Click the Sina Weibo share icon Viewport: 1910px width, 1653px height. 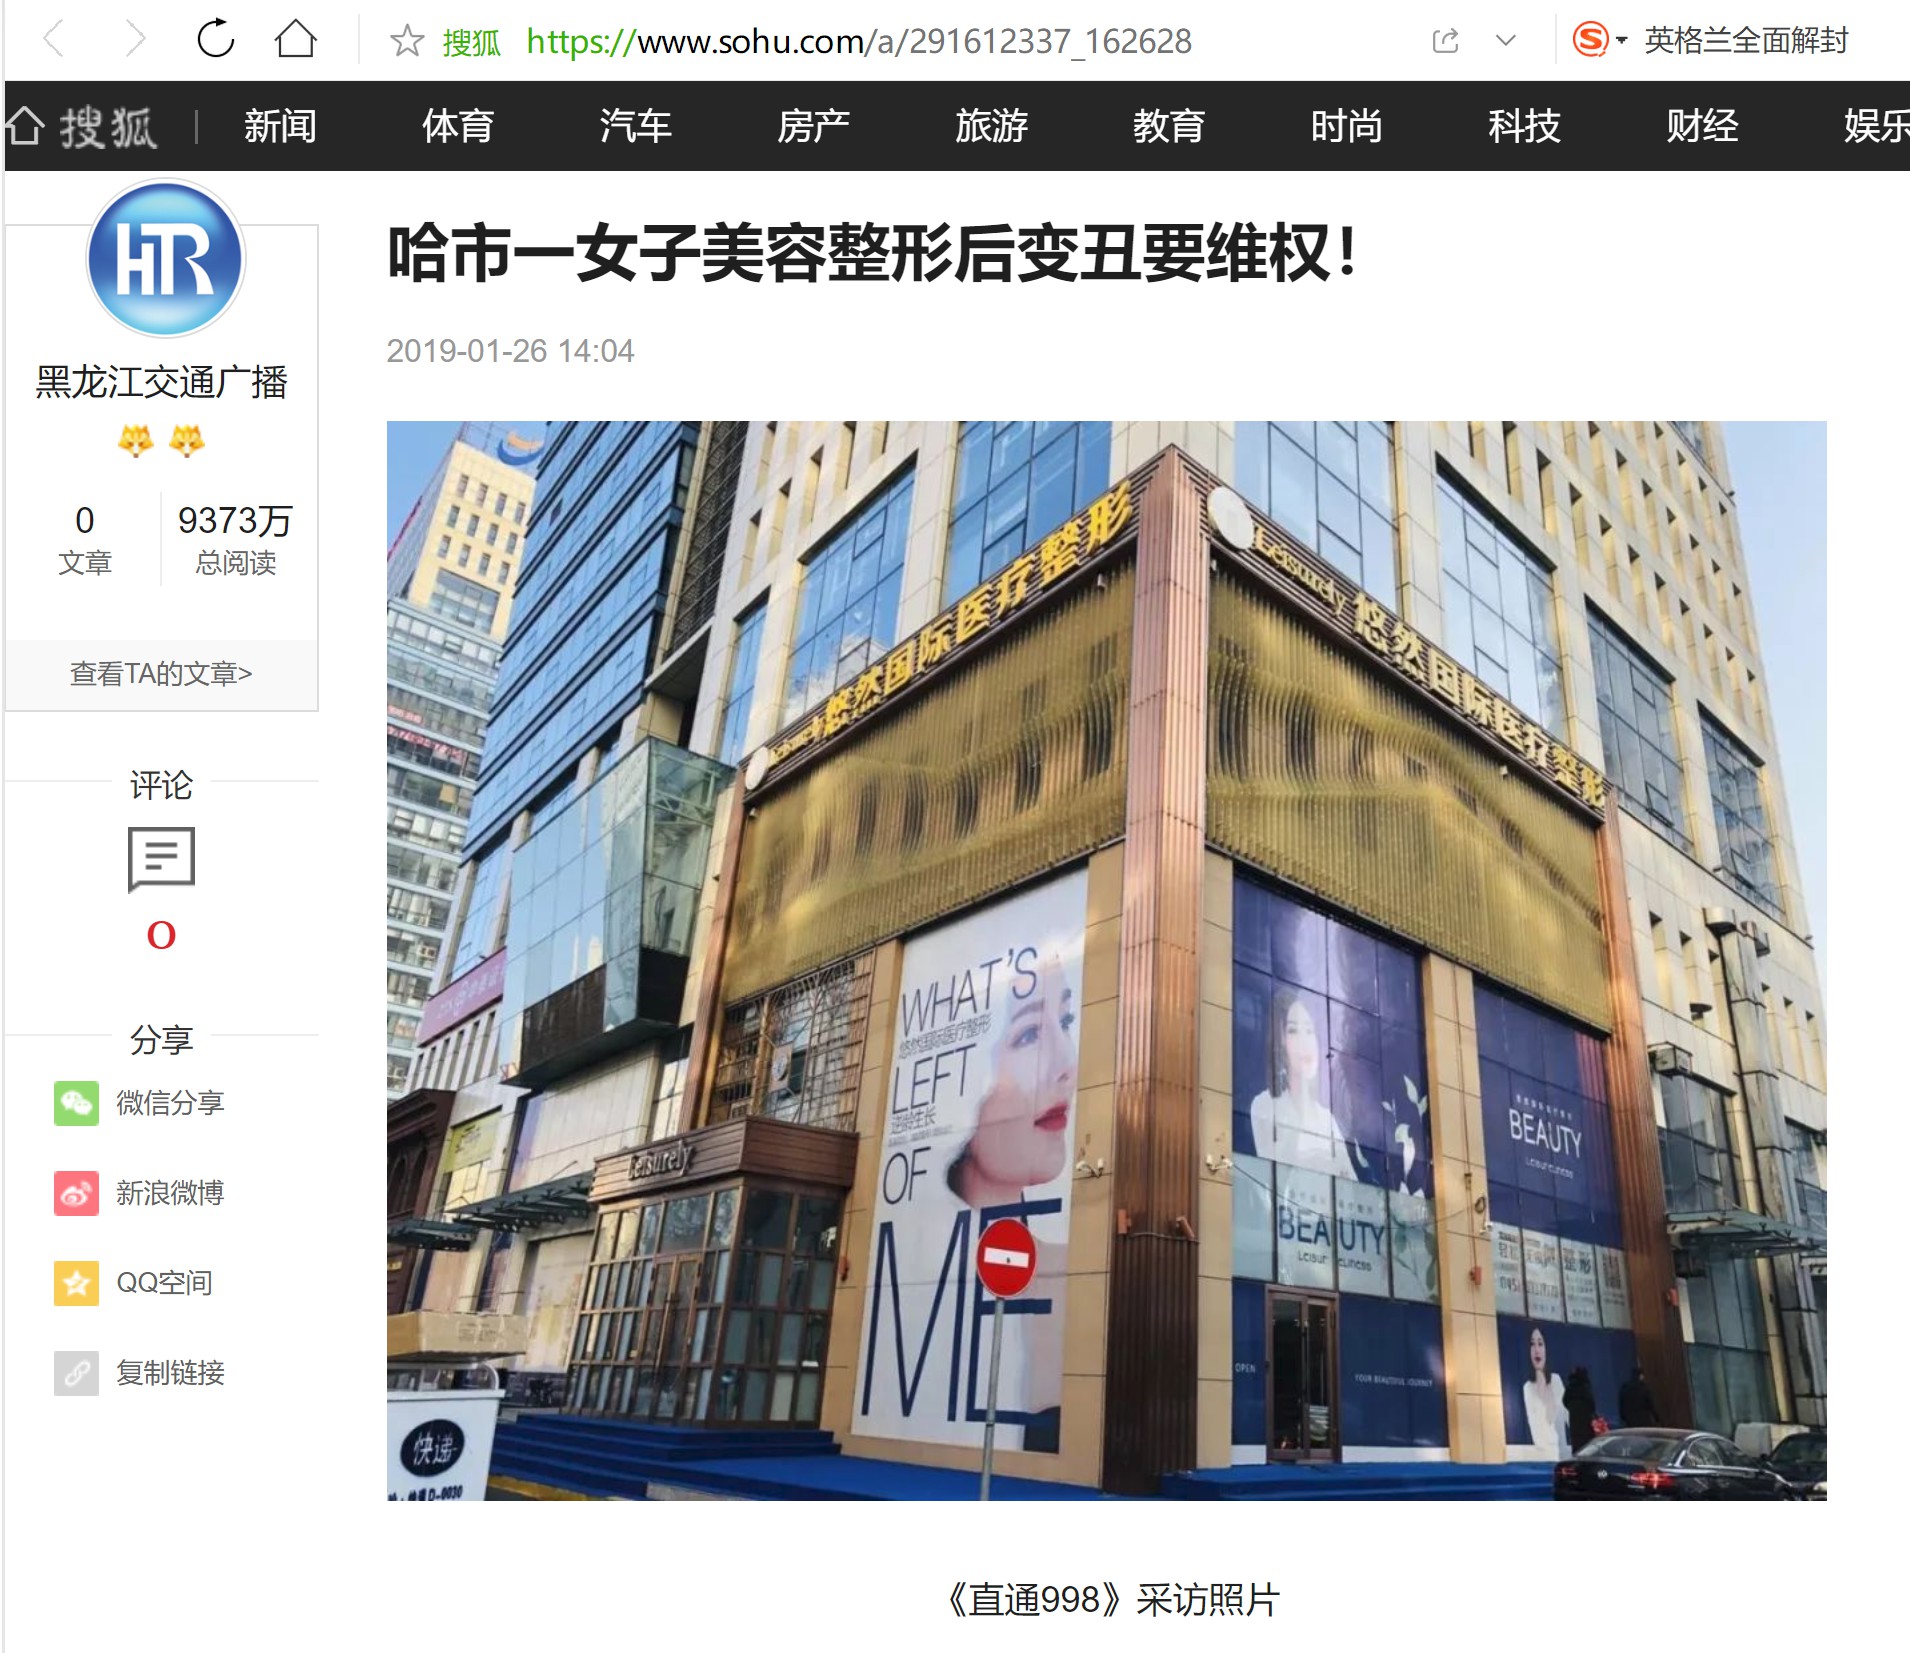[x=76, y=1193]
